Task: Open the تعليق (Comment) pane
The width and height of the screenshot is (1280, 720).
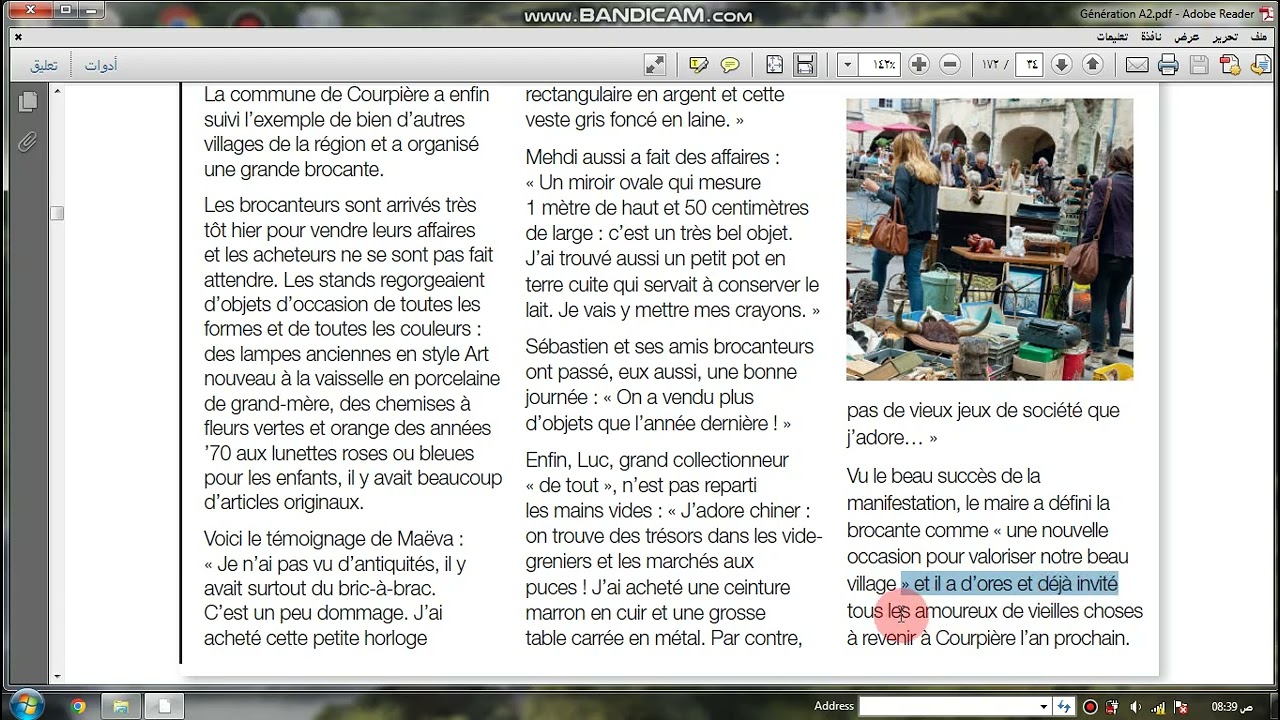Action: click(44, 65)
